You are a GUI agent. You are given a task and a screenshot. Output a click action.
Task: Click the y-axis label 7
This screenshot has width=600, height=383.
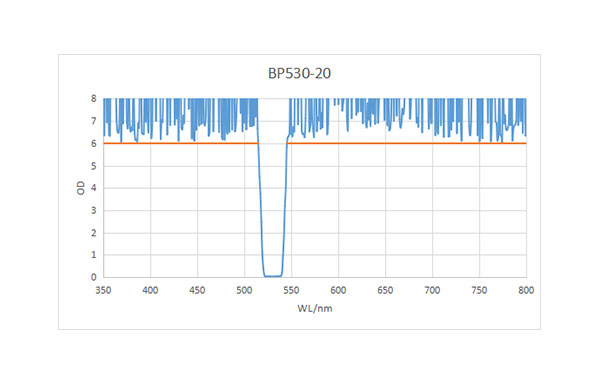pyautogui.click(x=94, y=121)
